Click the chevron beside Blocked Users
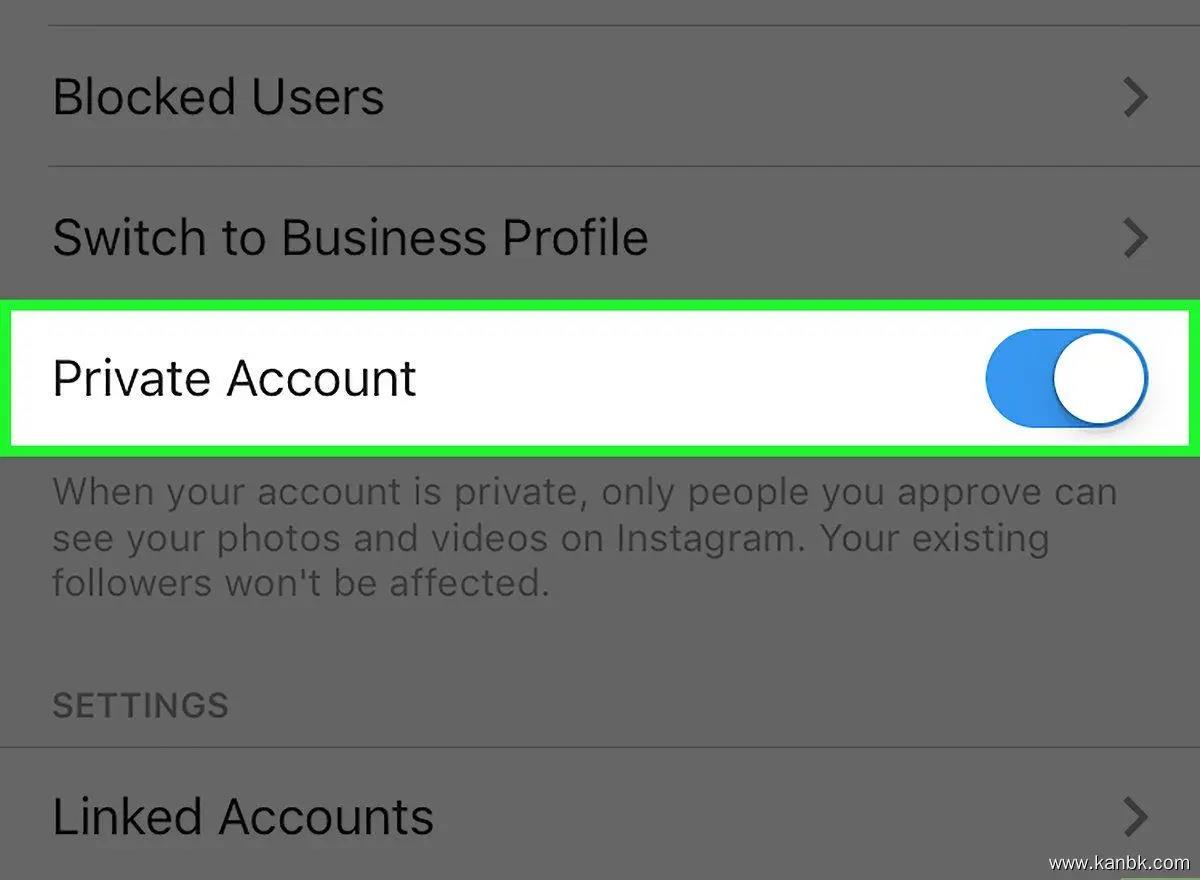Viewport: 1200px width, 880px height. [x=1135, y=98]
